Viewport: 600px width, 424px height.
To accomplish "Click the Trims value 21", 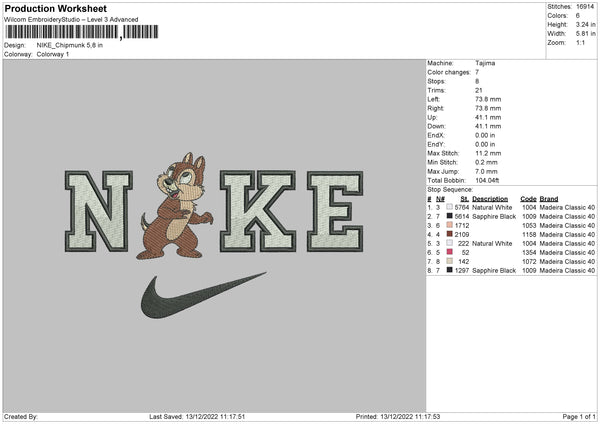I will [x=479, y=90].
